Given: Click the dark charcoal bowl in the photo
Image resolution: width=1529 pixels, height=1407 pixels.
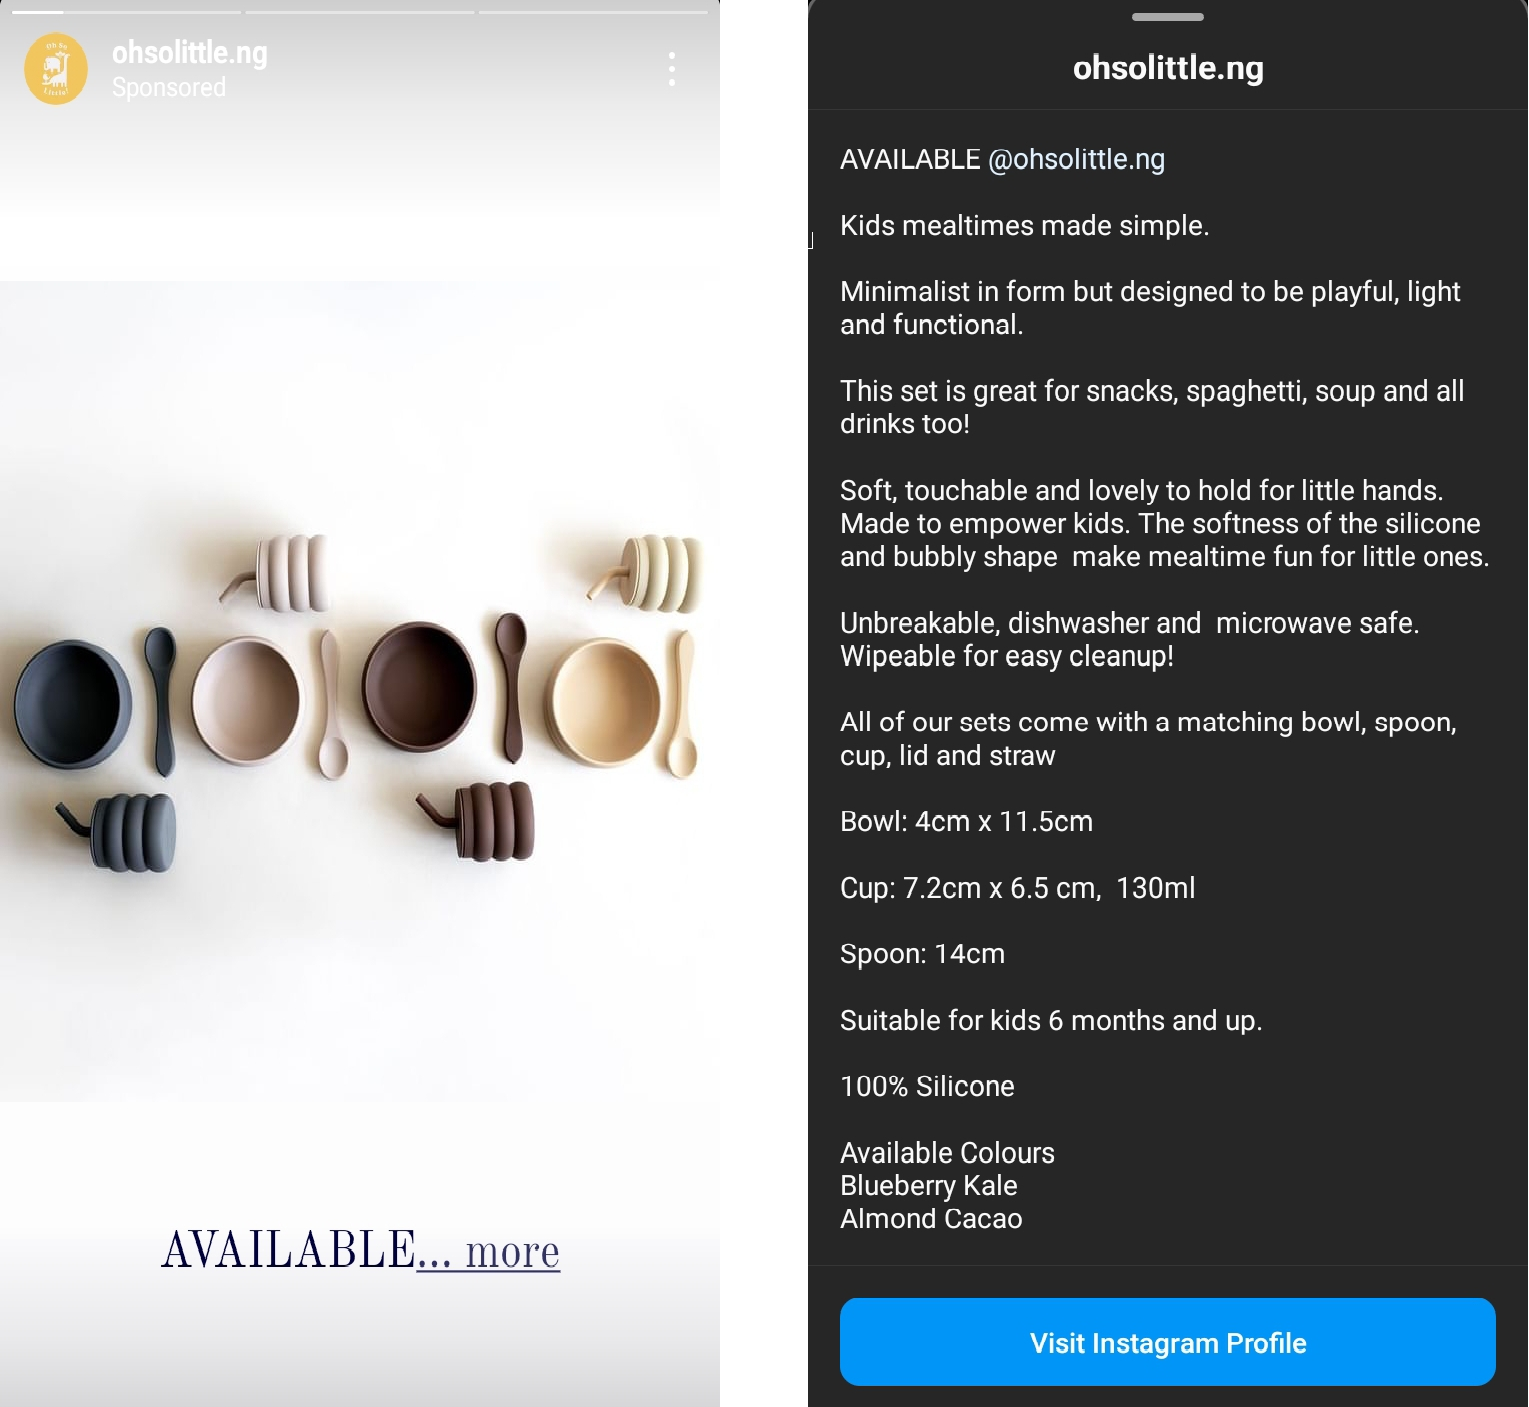Looking at the screenshot, I should (72, 703).
